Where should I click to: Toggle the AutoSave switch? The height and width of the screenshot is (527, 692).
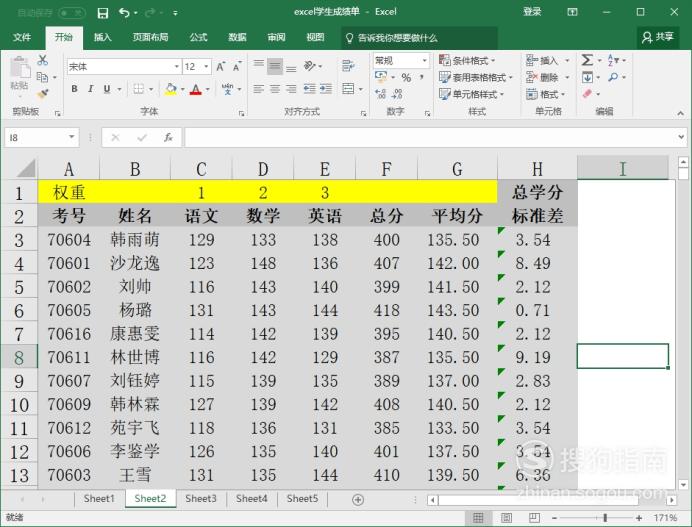[71, 13]
